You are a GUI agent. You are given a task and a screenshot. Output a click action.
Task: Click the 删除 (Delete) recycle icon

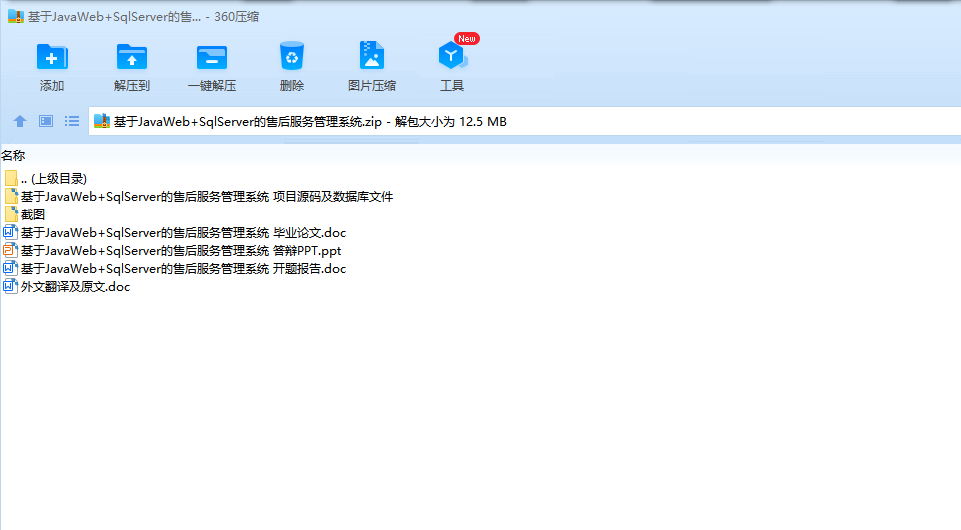(x=292, y=56)
